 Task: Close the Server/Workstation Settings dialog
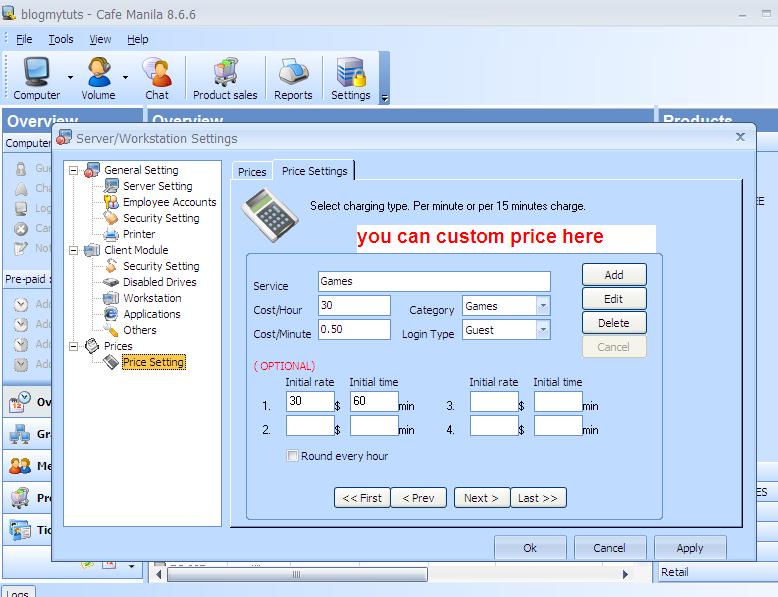coord(740,137)
